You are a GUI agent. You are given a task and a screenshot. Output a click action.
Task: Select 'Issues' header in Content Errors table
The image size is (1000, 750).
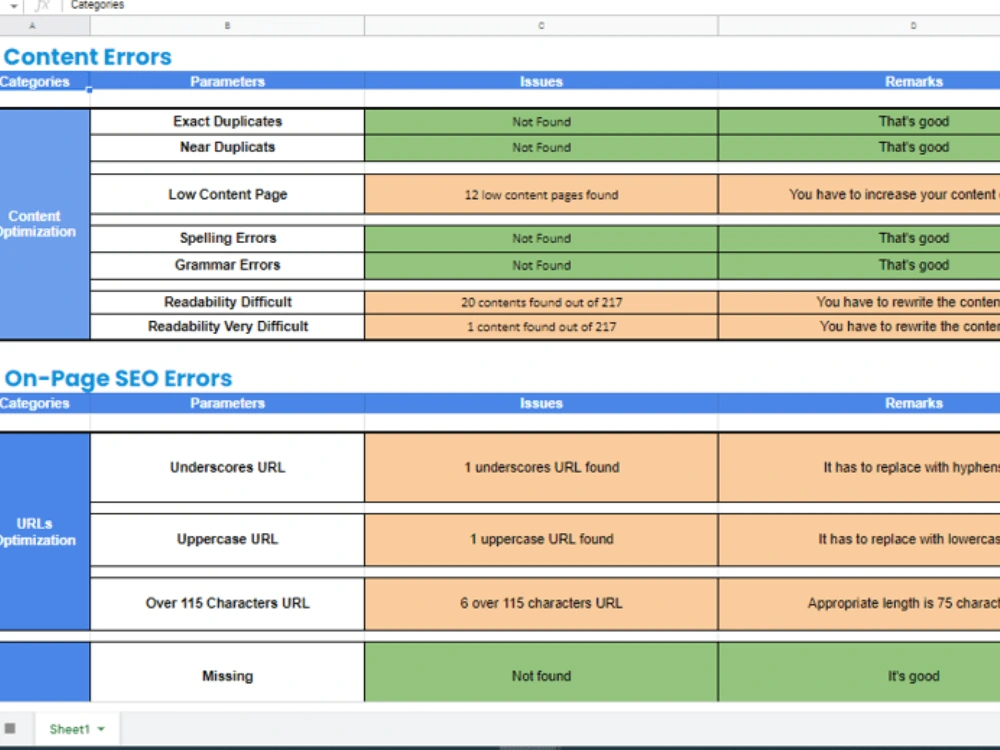[541, 82]
